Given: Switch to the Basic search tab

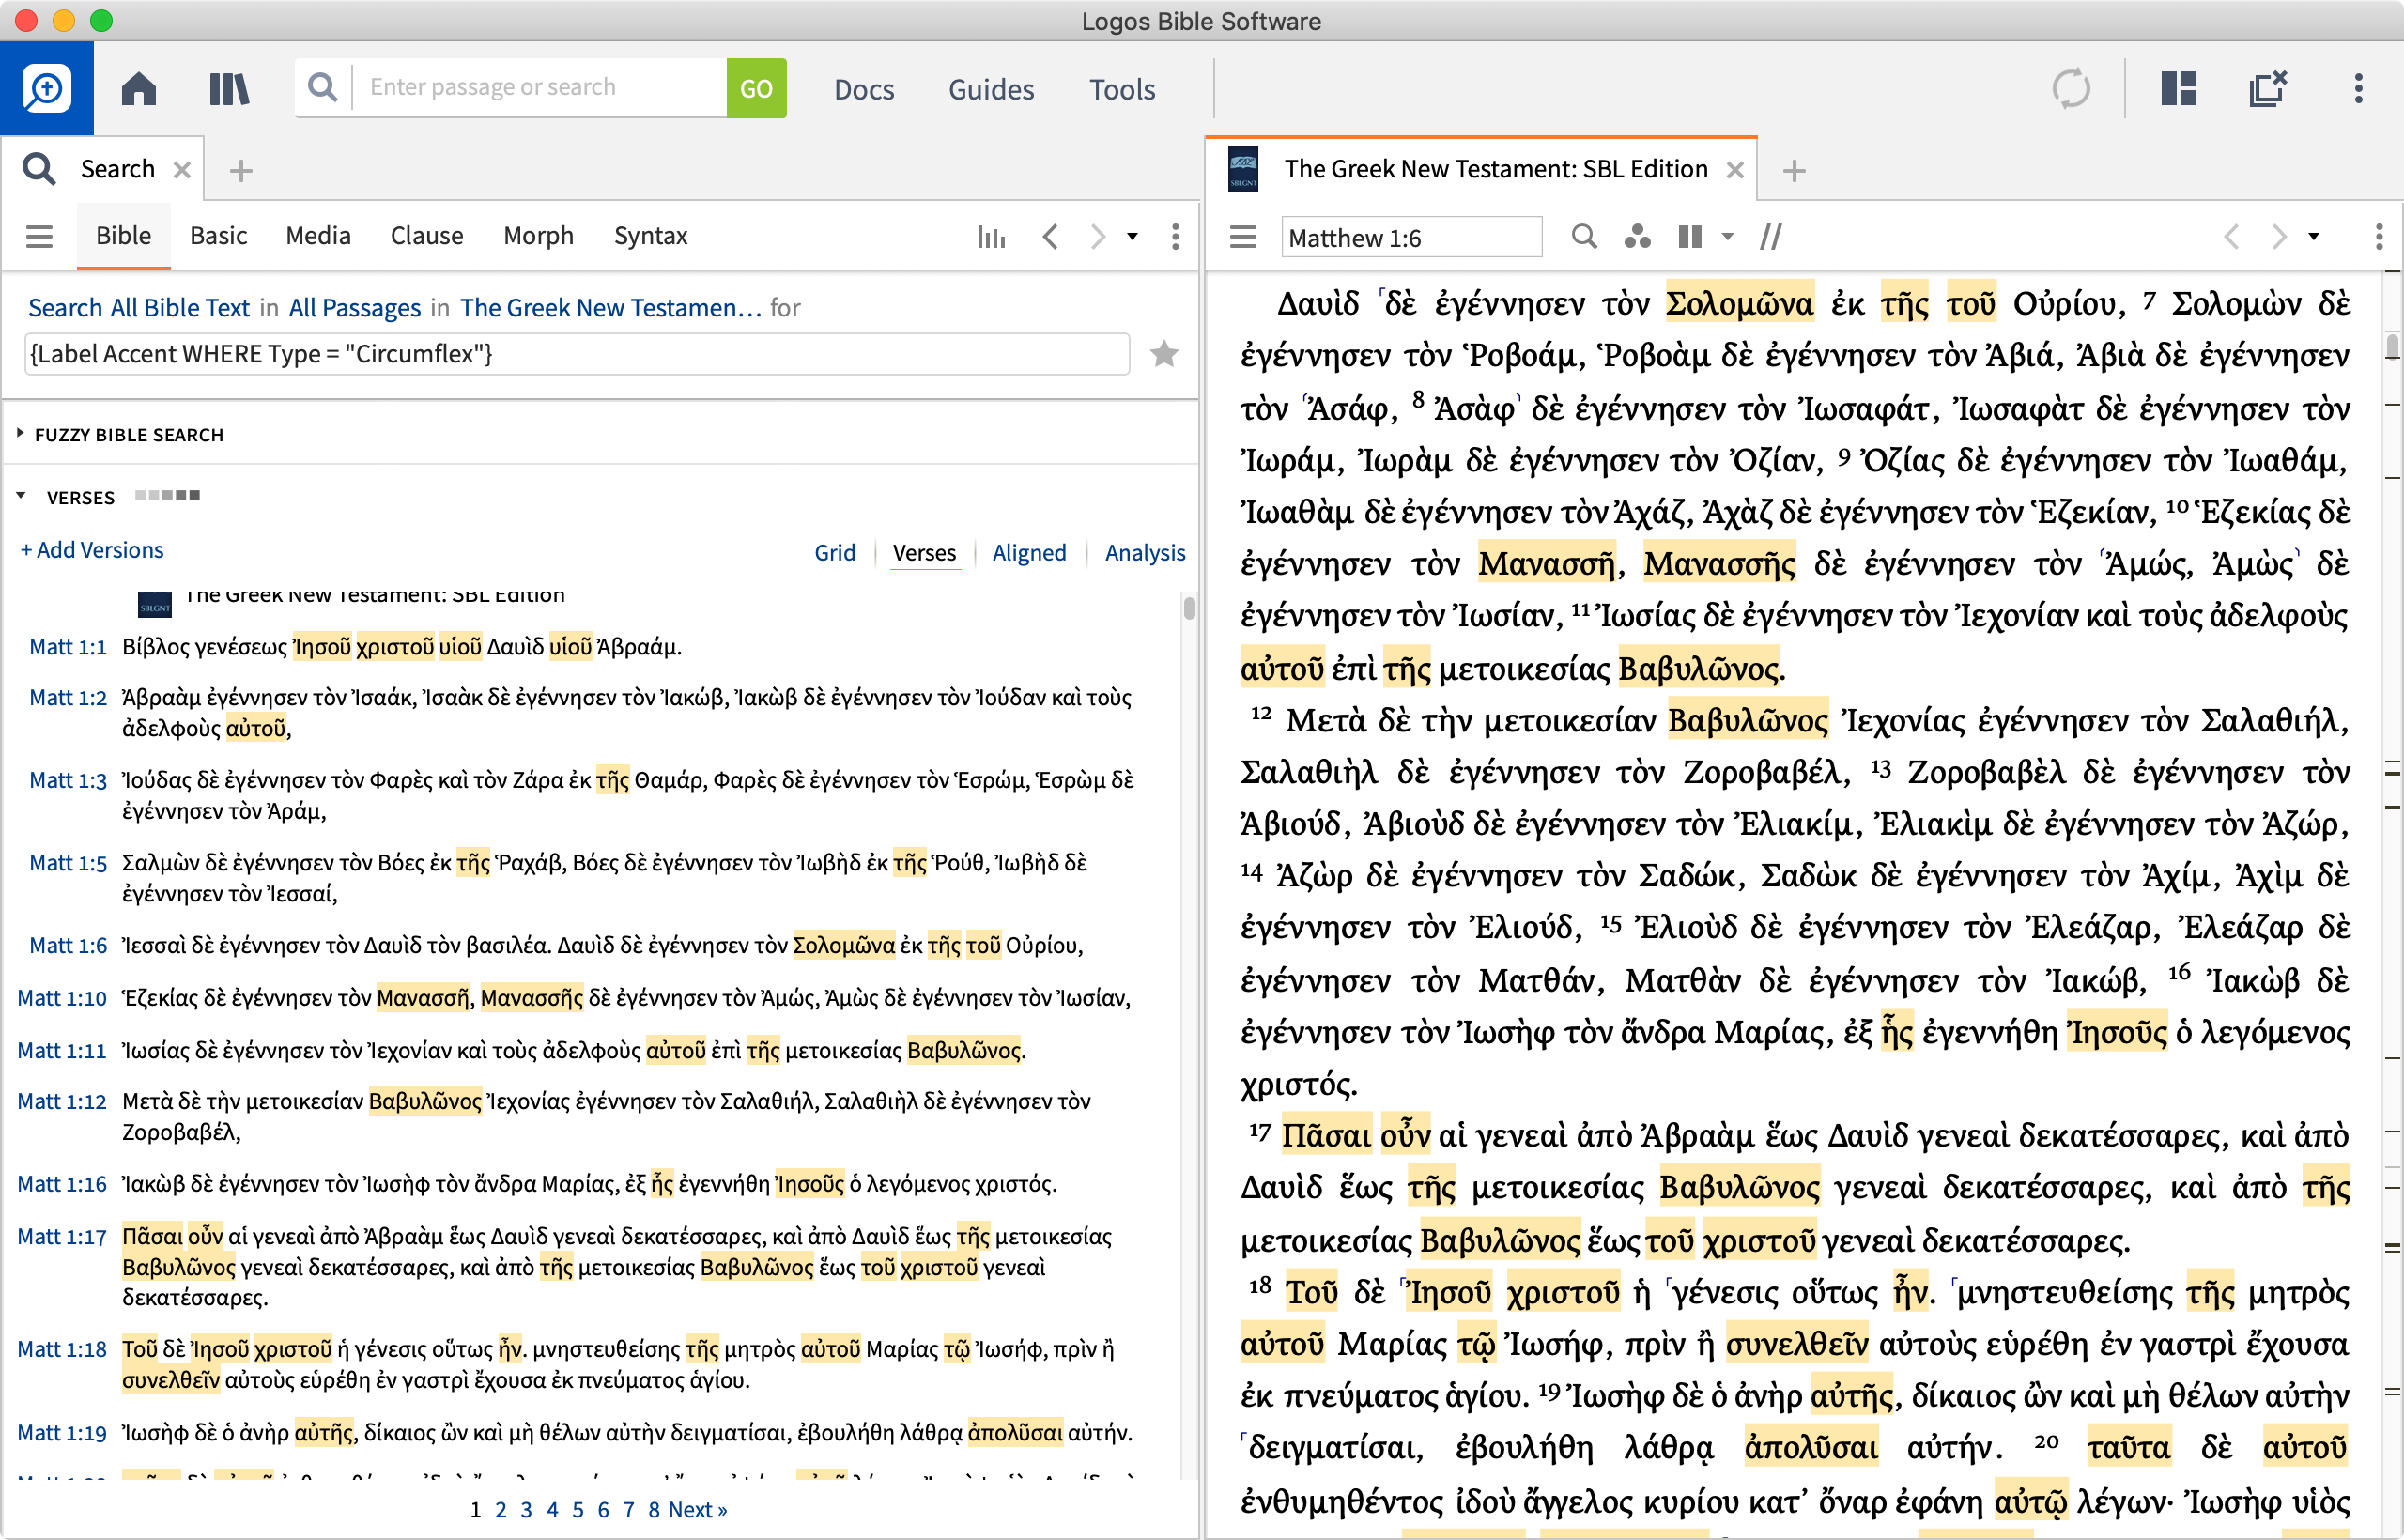Looking at the screenshot, I should 218,236.
